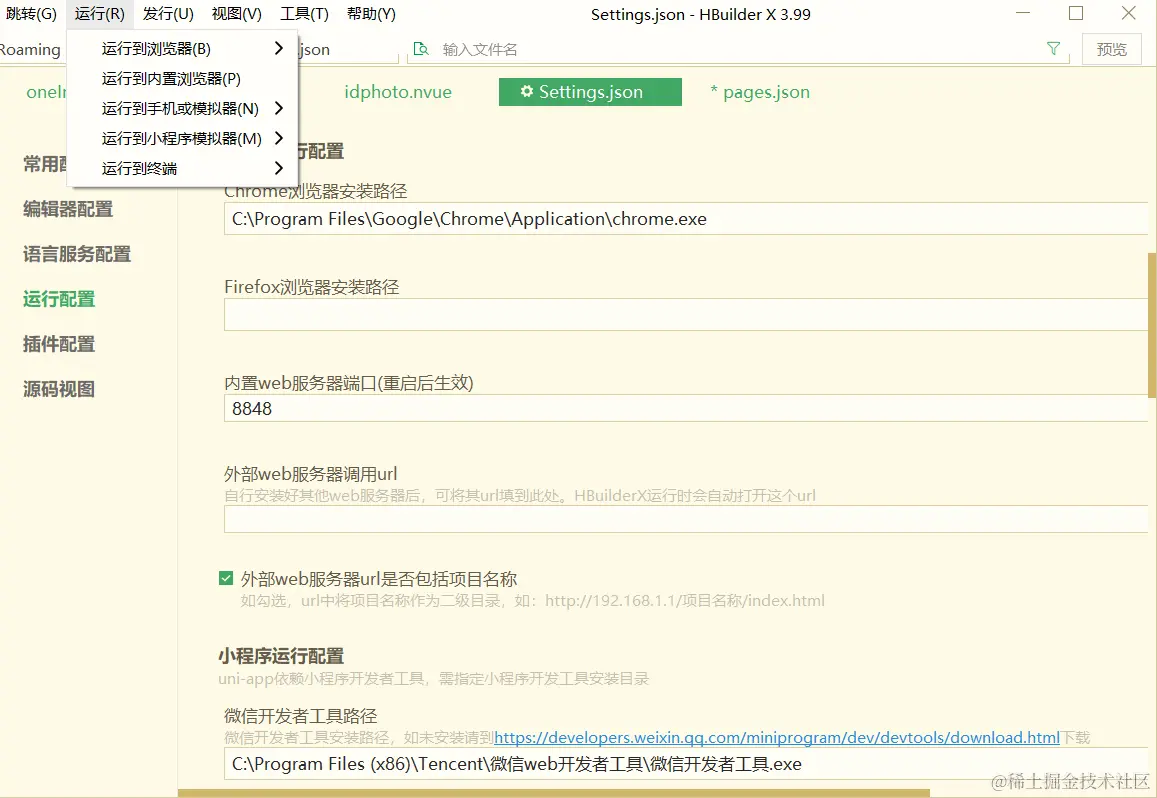Click the Chrome install path field

pyautogui.click(x=685, y=219)
